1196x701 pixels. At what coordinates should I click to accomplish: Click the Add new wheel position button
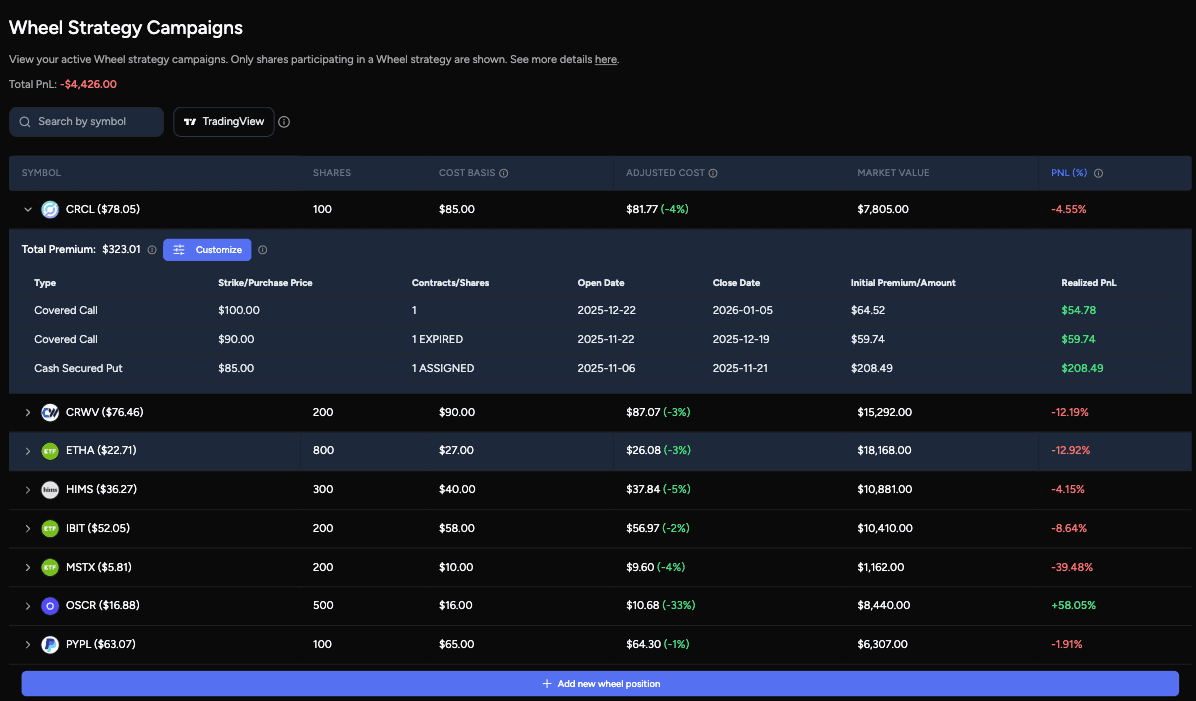[598, 683]
